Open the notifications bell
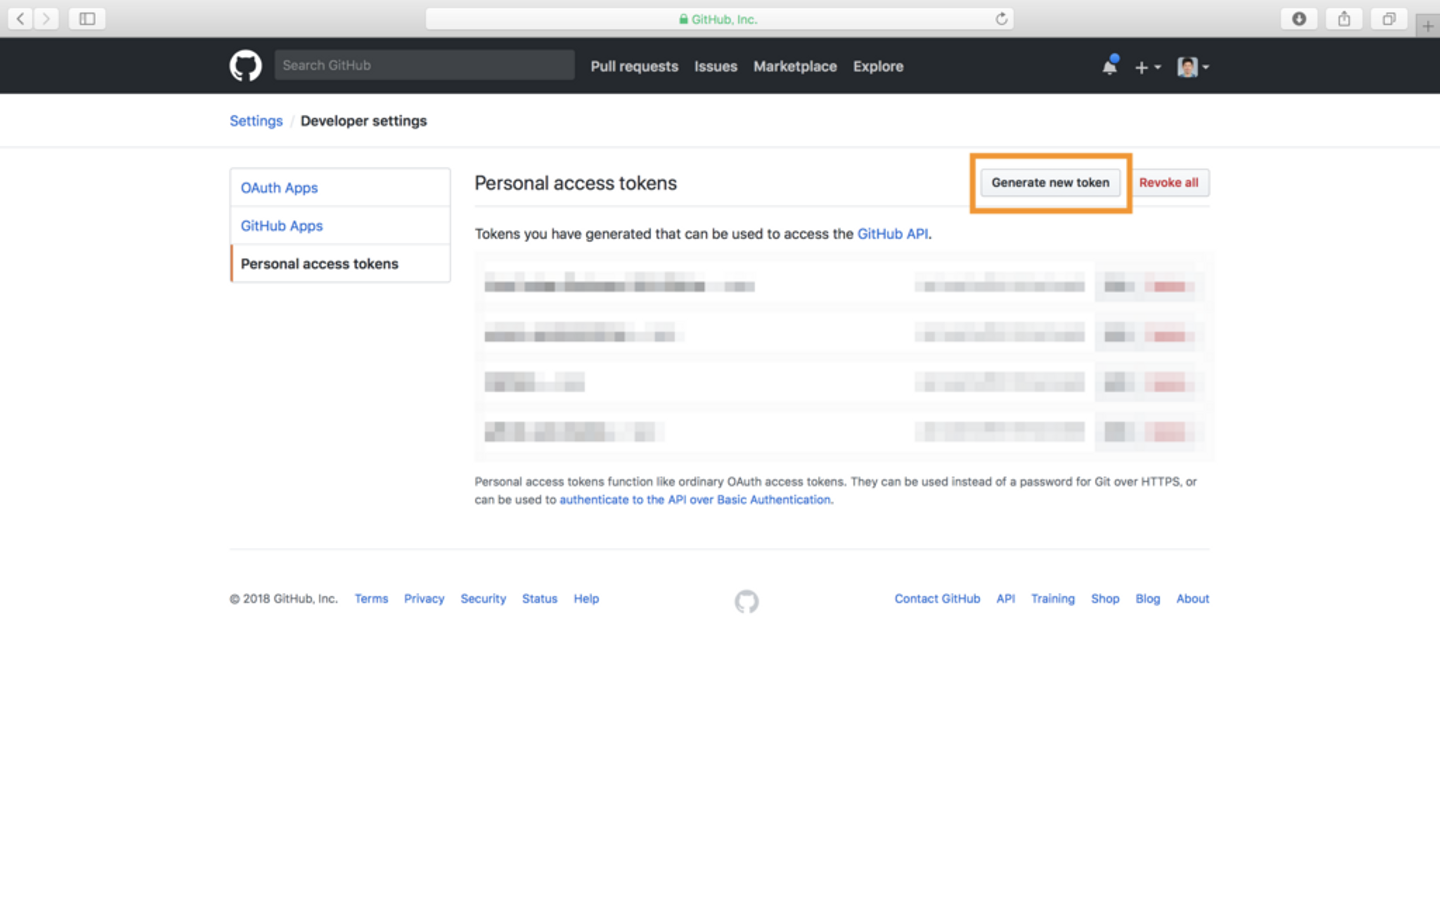This screenshot has width=1440, height=900. 1109,67
